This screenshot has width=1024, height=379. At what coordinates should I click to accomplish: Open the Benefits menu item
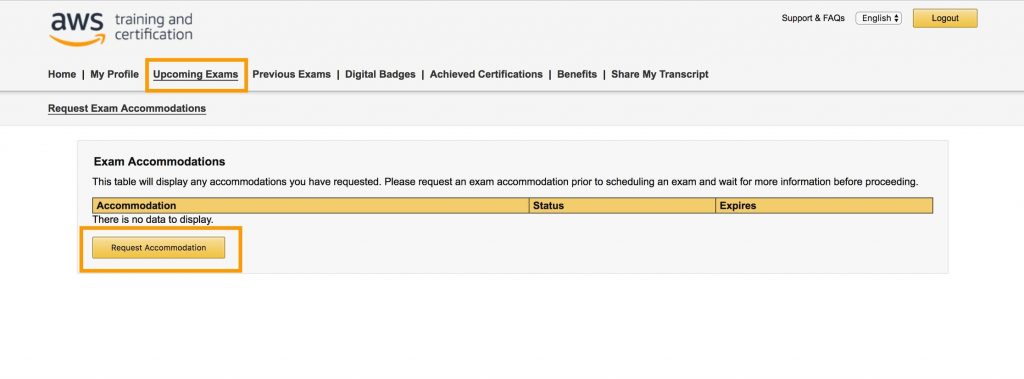coord(577,74)
